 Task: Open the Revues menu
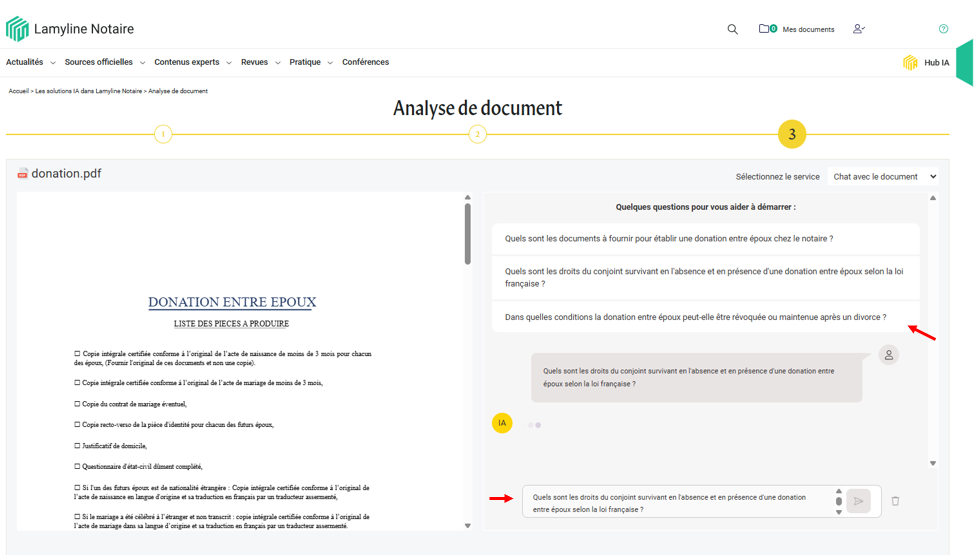[x=260, y=62]
